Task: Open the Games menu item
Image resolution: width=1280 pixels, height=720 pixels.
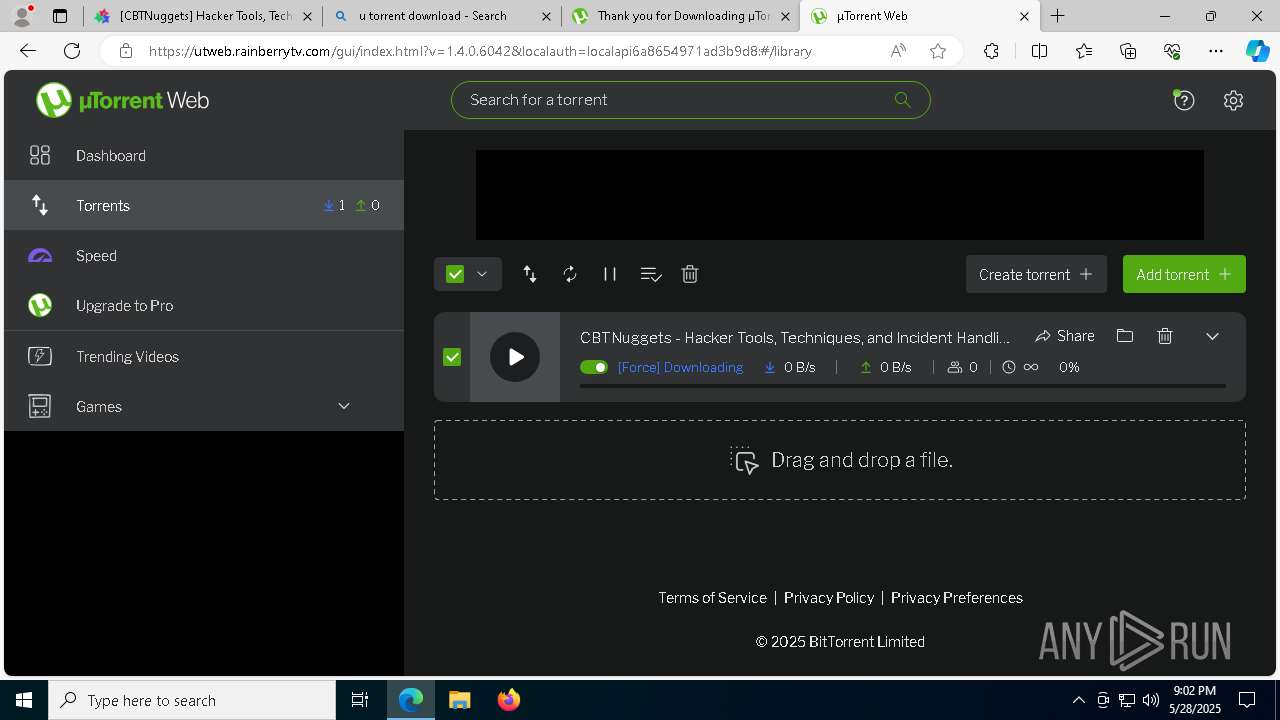Action: (x=204, y=406)
